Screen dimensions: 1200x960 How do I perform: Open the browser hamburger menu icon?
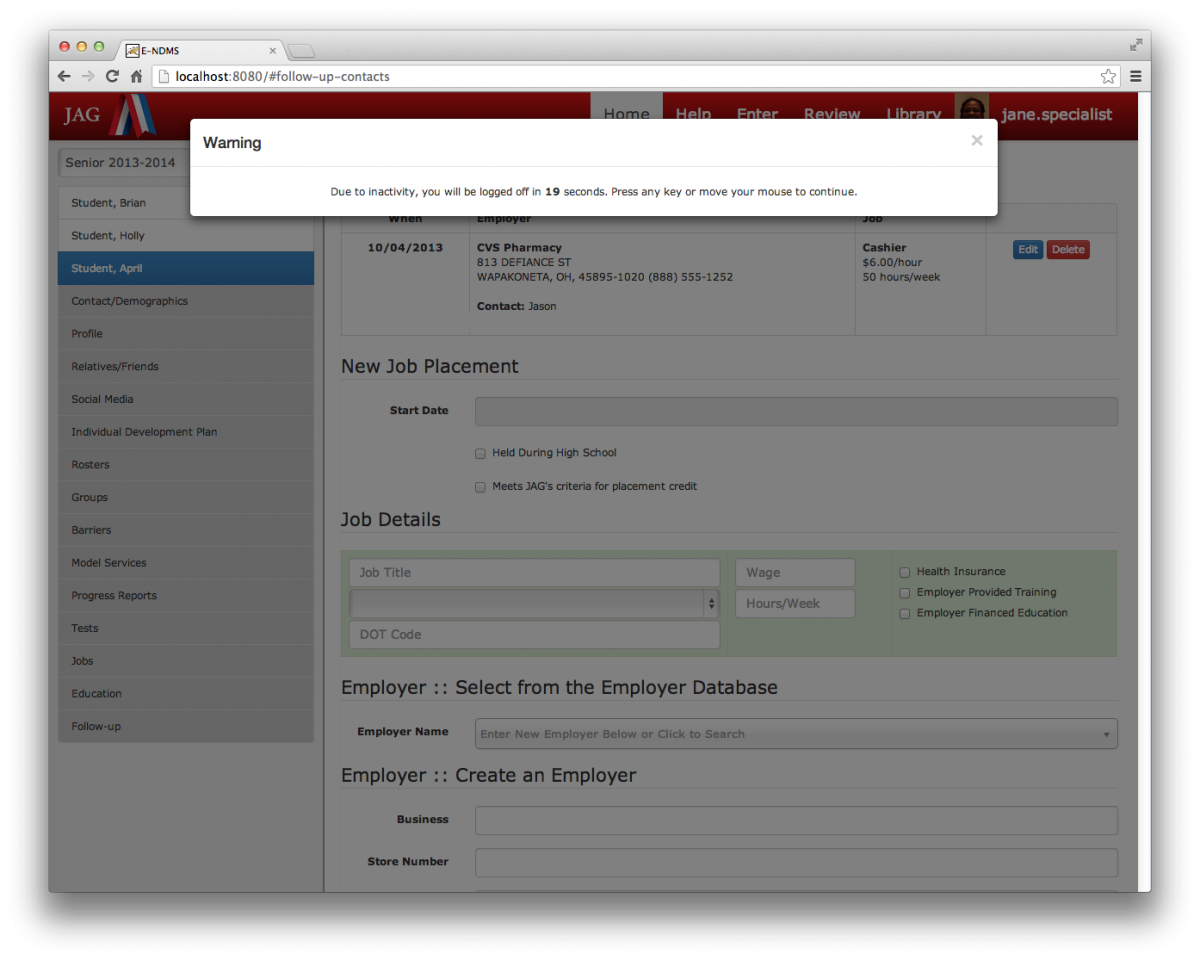(1136, 76)
